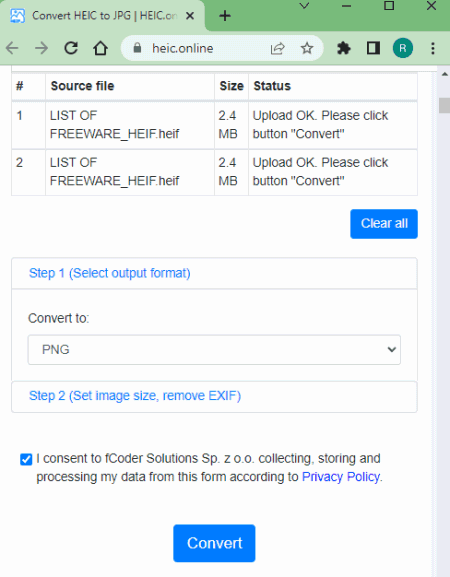
Task: Open Chrome extensions puzzle icon
Action: 344,48
